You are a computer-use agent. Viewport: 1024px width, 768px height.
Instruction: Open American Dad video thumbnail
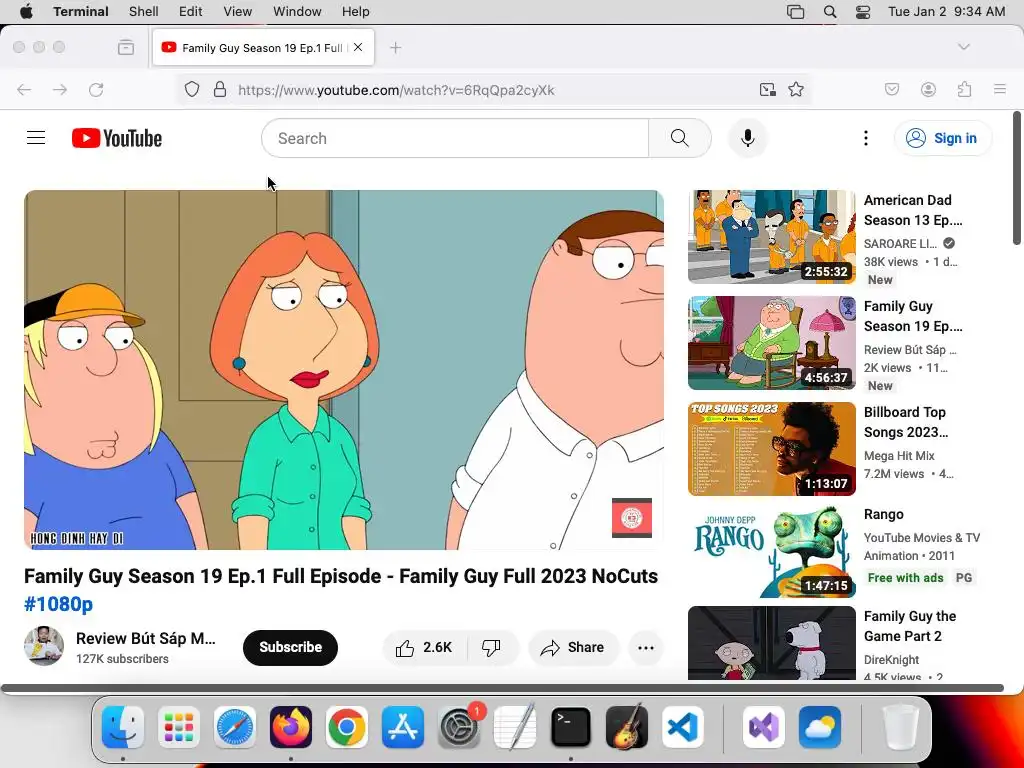coord(771,236)
